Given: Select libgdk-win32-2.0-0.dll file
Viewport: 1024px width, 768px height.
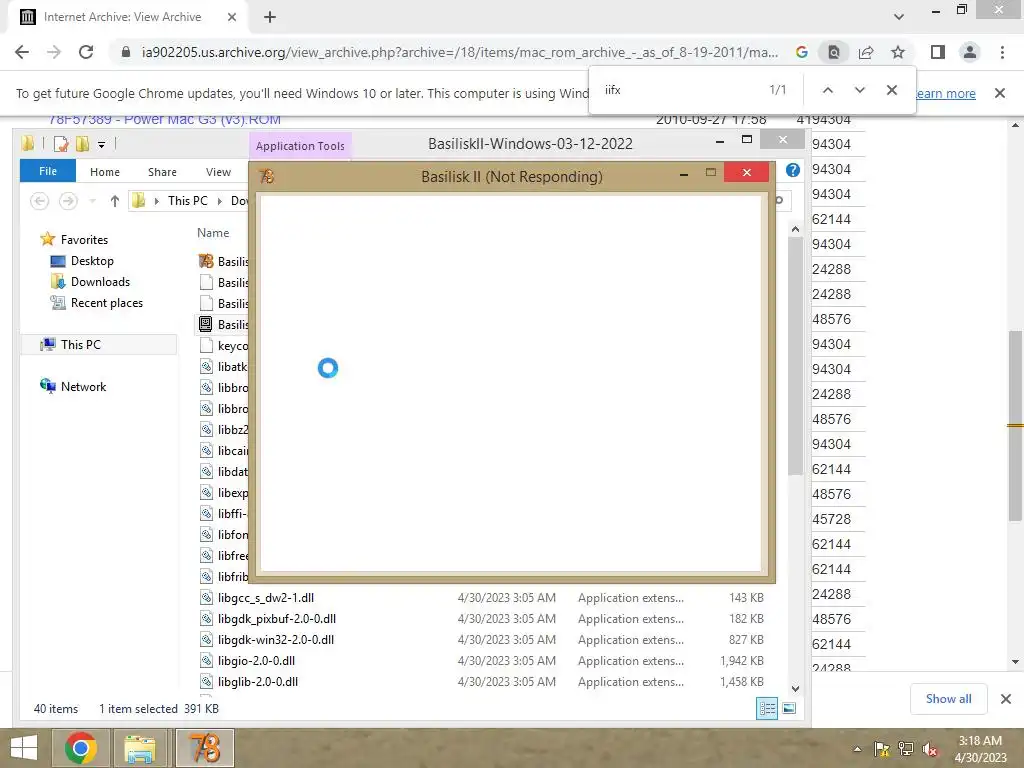Looking at the screenshot, I should [x=276, y=639].
